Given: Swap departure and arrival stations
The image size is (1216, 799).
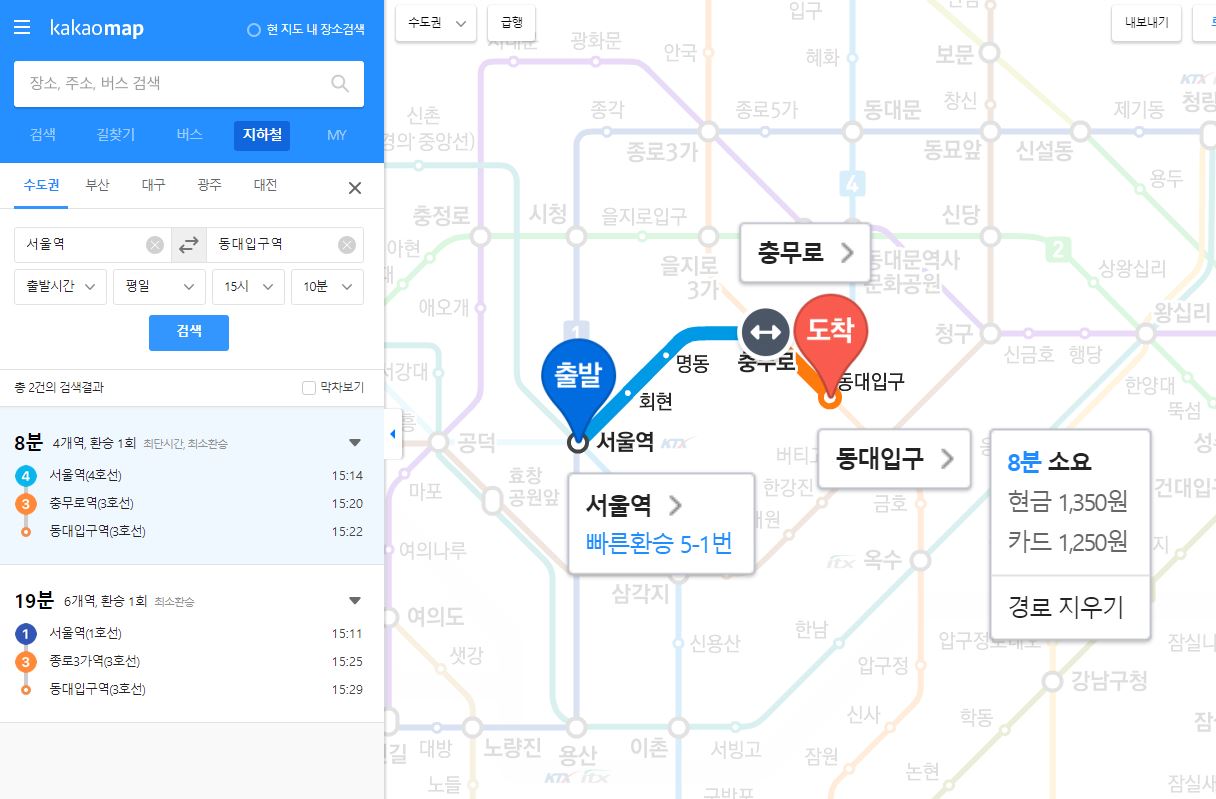Looking at the screenshot, I should tap(188, 245).
